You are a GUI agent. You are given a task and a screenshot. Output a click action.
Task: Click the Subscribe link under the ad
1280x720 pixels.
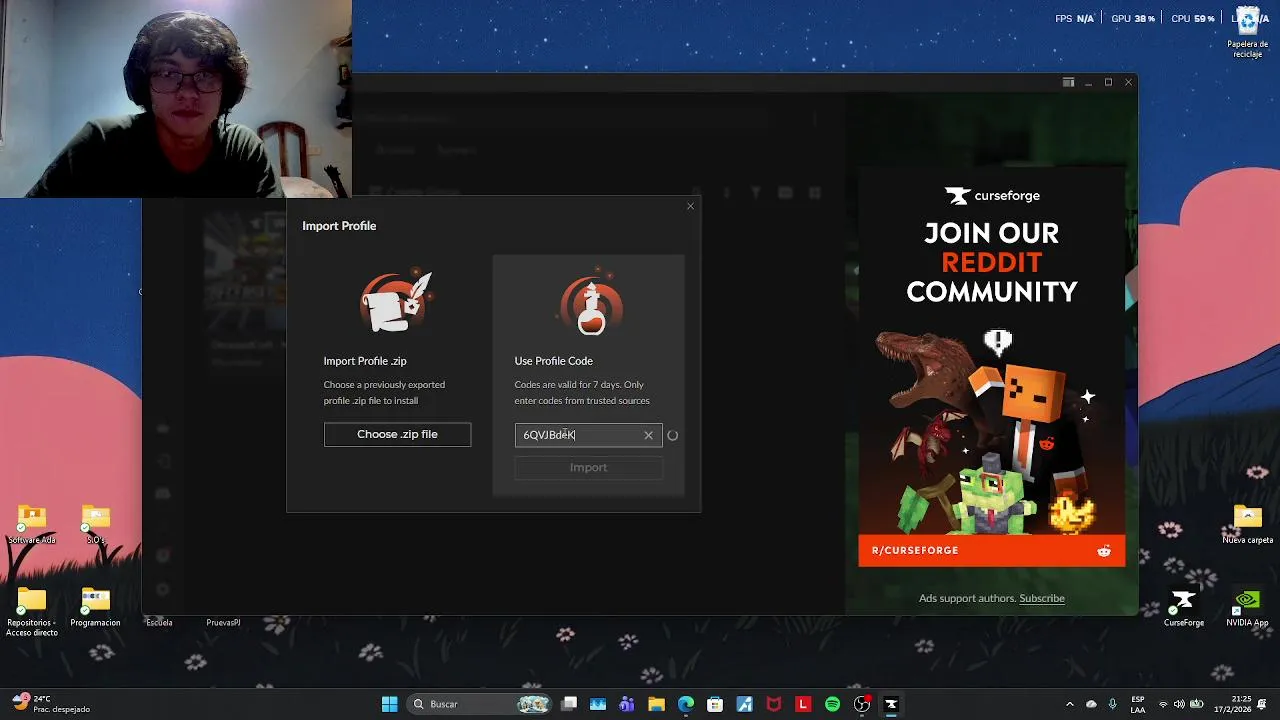[1042, 598]
